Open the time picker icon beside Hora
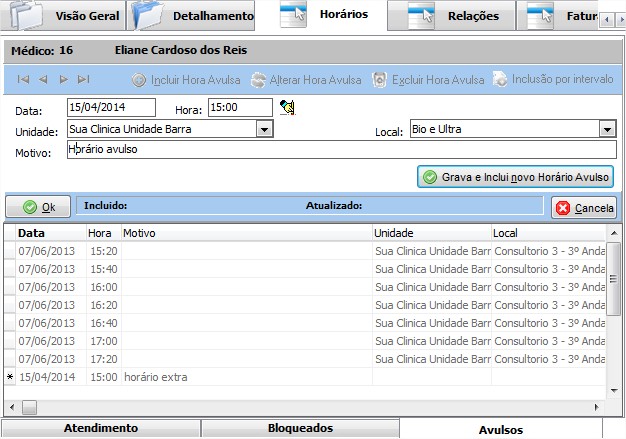This screenshot has height=439, width=626. coord(287,107)
